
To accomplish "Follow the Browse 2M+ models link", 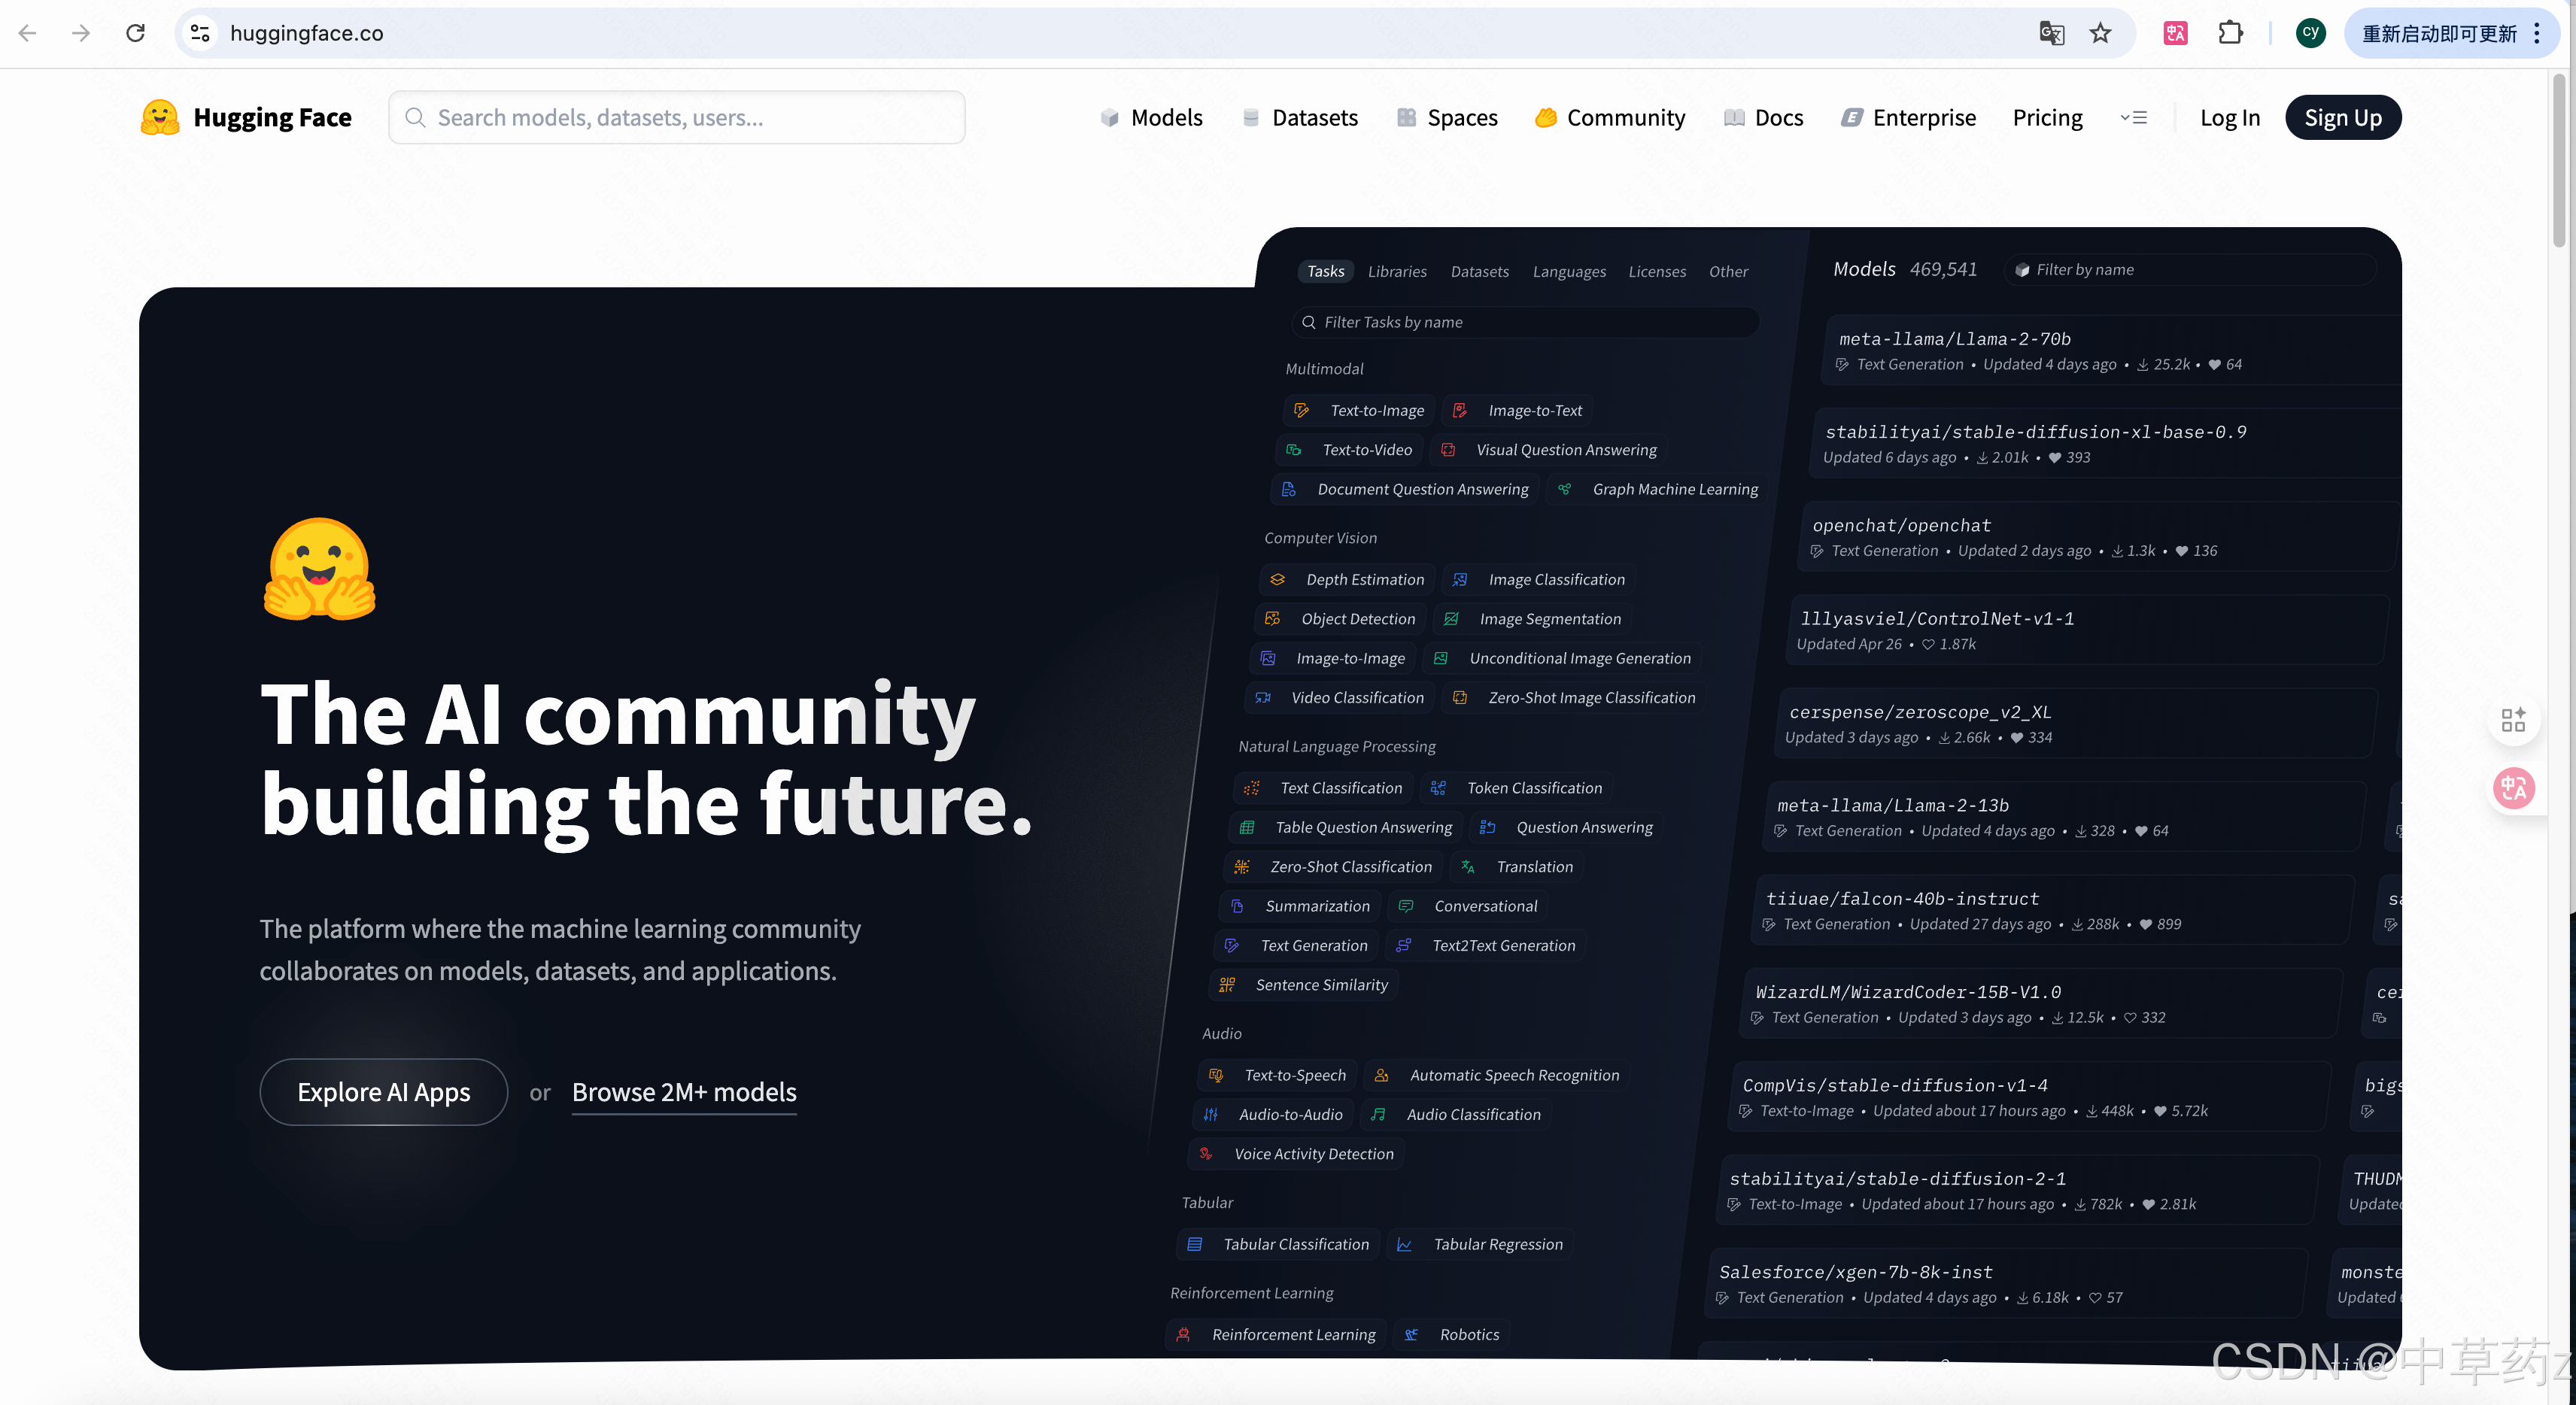I will pos(684,1092).
